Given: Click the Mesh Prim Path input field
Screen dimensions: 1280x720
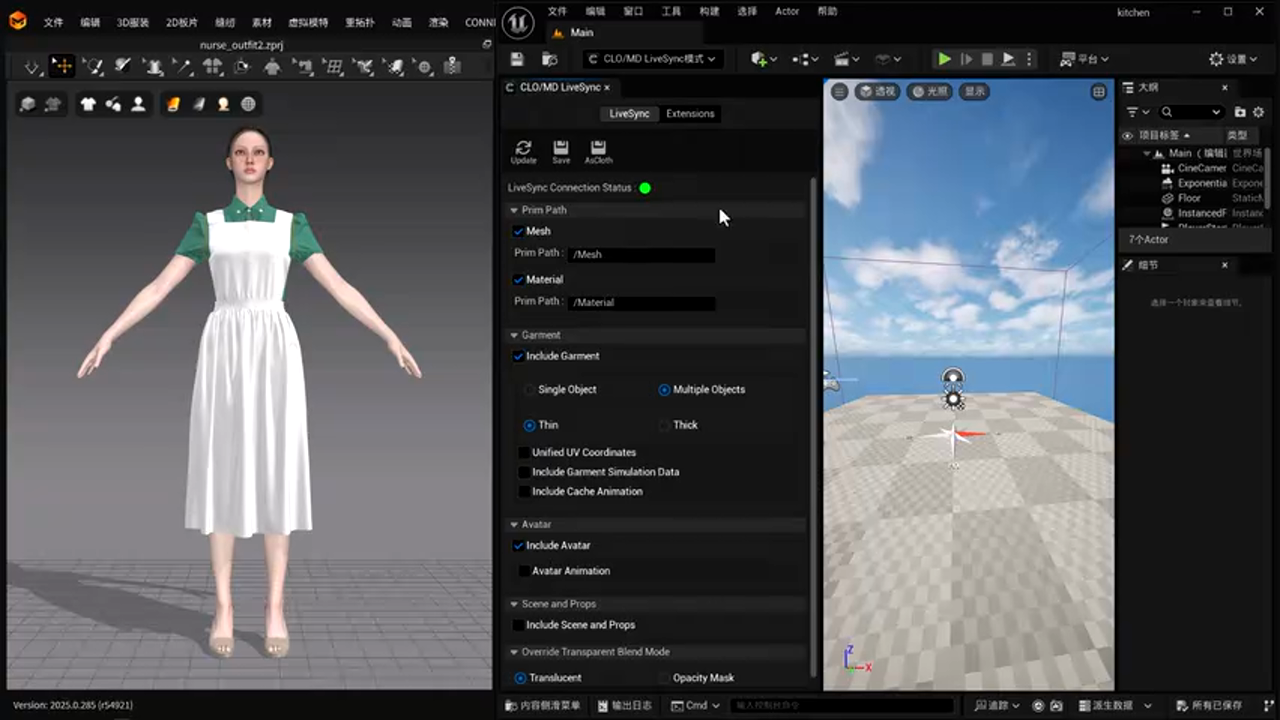Looking at the screenshot, I should [641, 255].
